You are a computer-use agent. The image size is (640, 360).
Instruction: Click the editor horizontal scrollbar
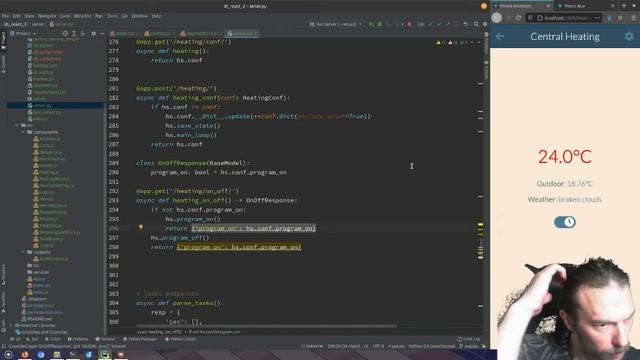tap(266, 326)
